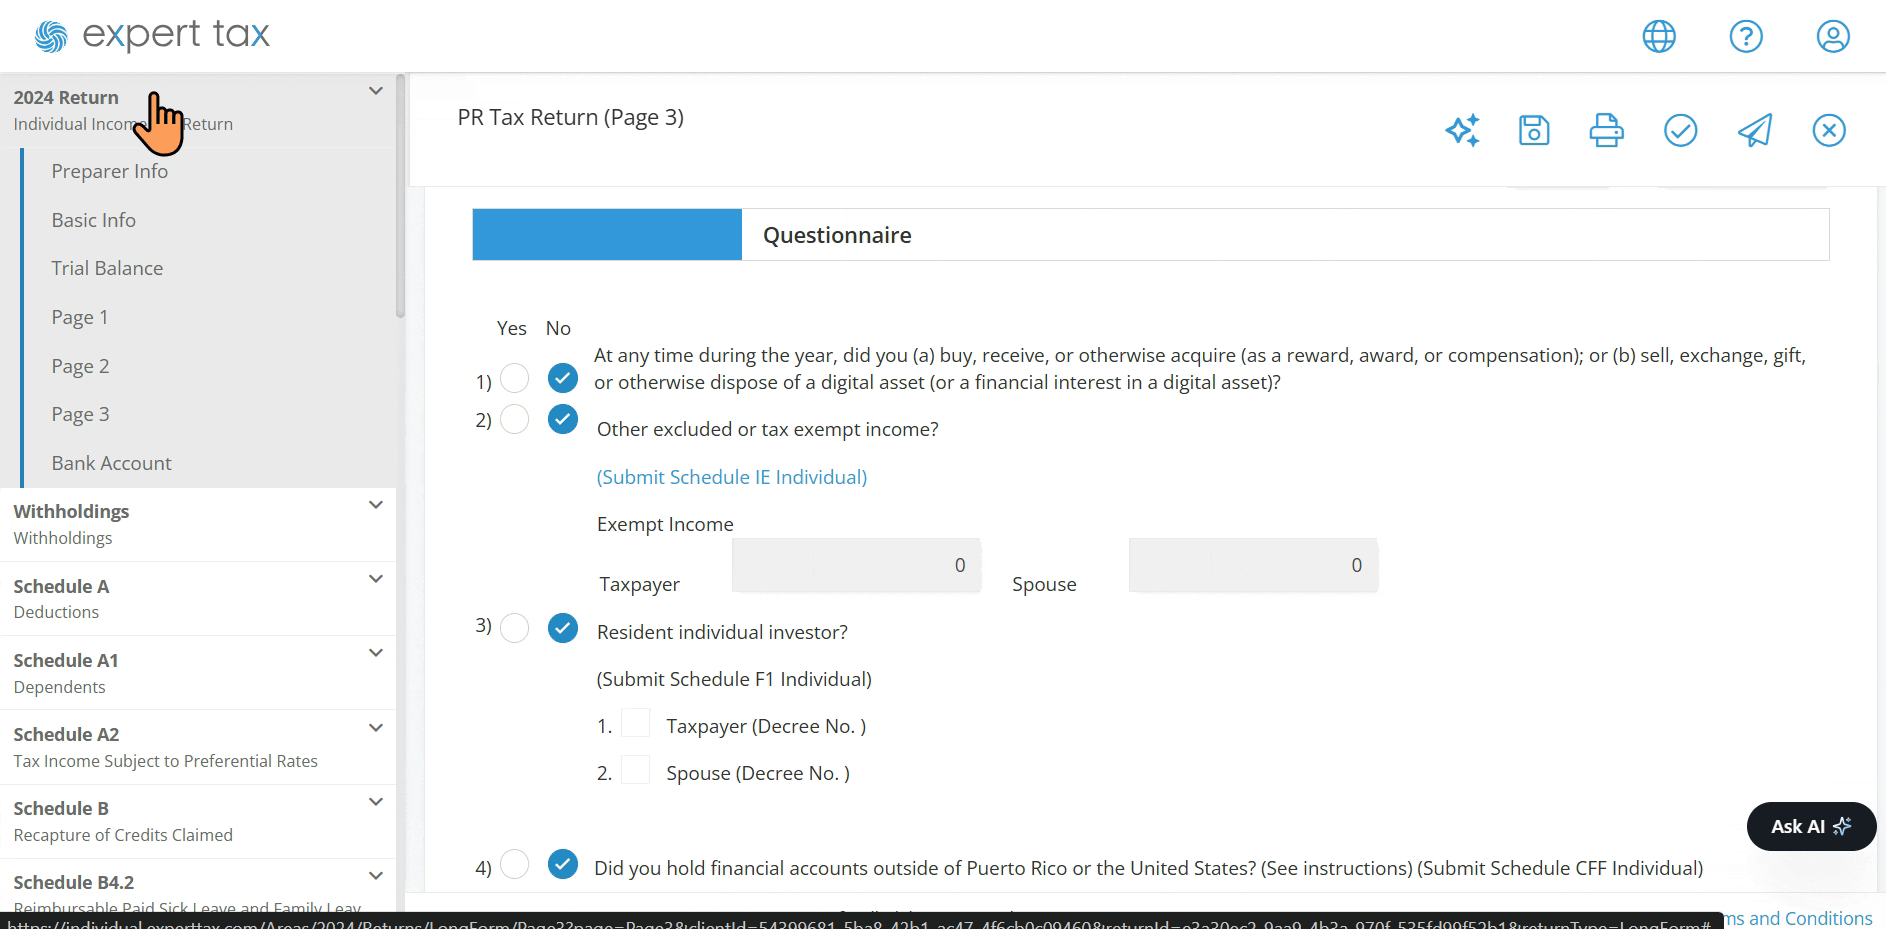
Task: Click the paper plane send icon
Action: [1755, 131]
